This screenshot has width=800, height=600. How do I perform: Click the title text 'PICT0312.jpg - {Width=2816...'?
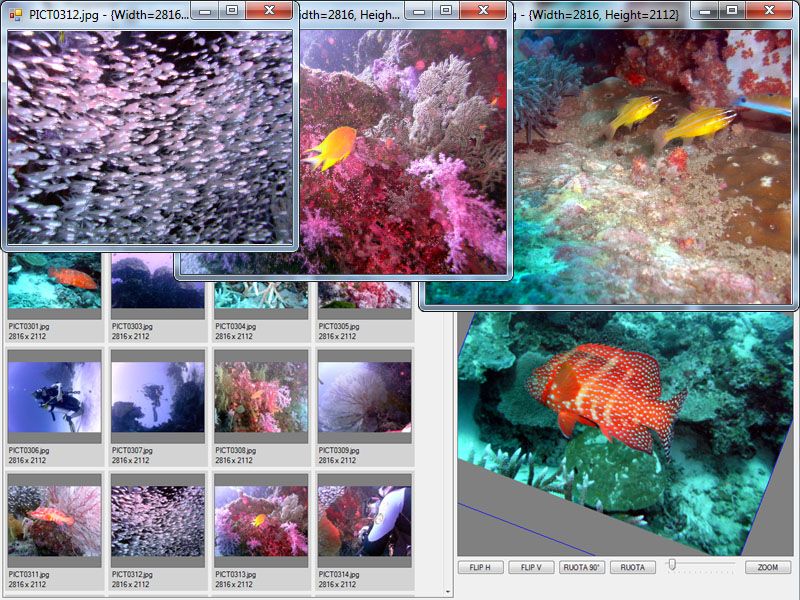coord(108,14)
